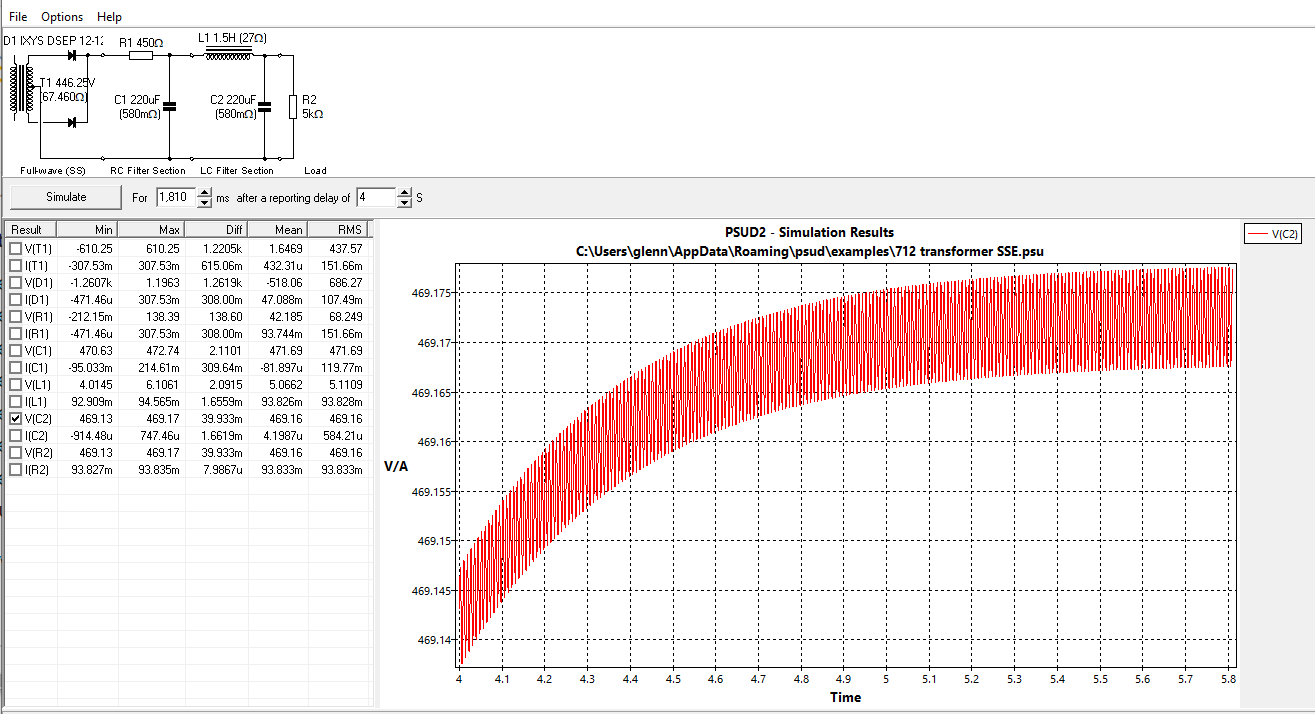The width and height of the screenshot is (1315, 714).
Task: Click the .psu file path subtitle
Action: tap(809, 251)
